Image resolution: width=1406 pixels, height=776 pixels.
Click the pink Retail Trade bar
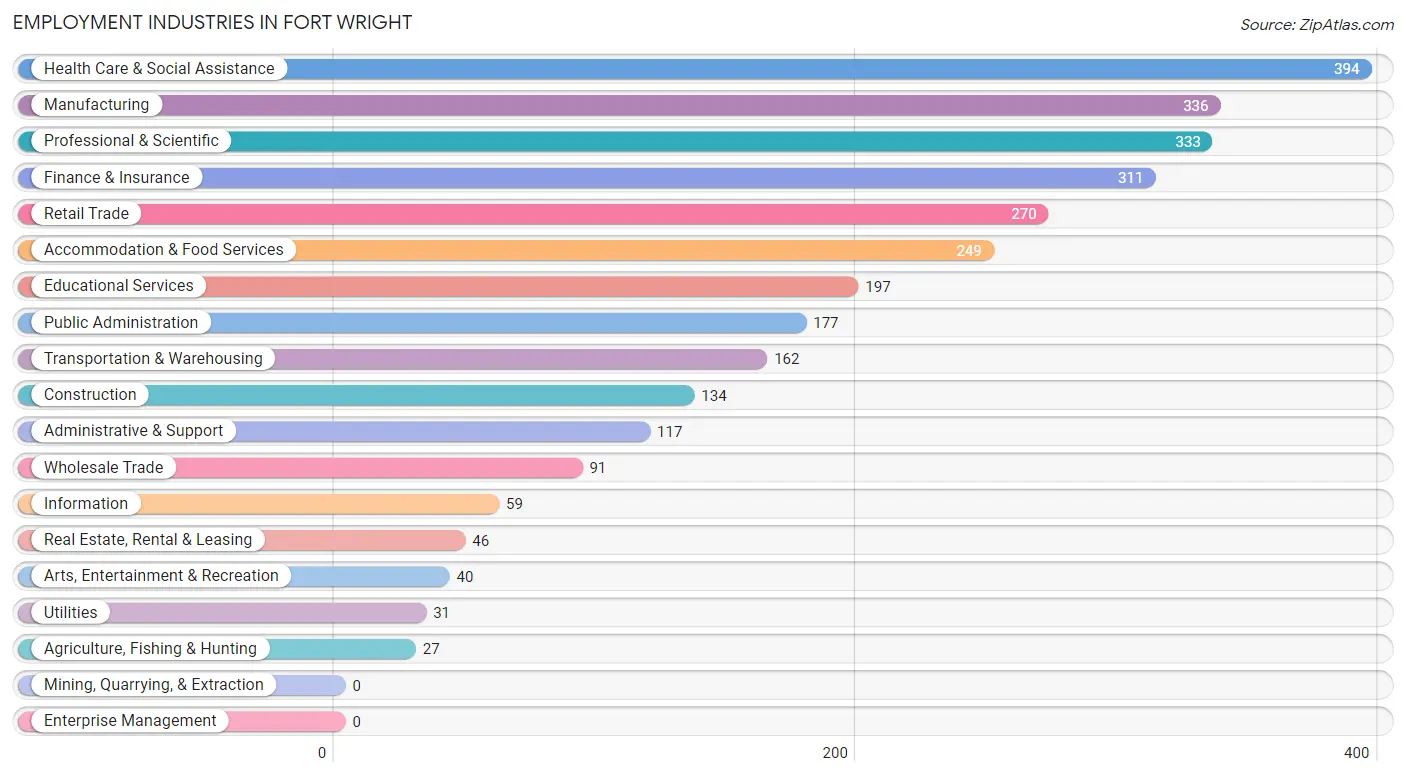(x=533, y=214)
